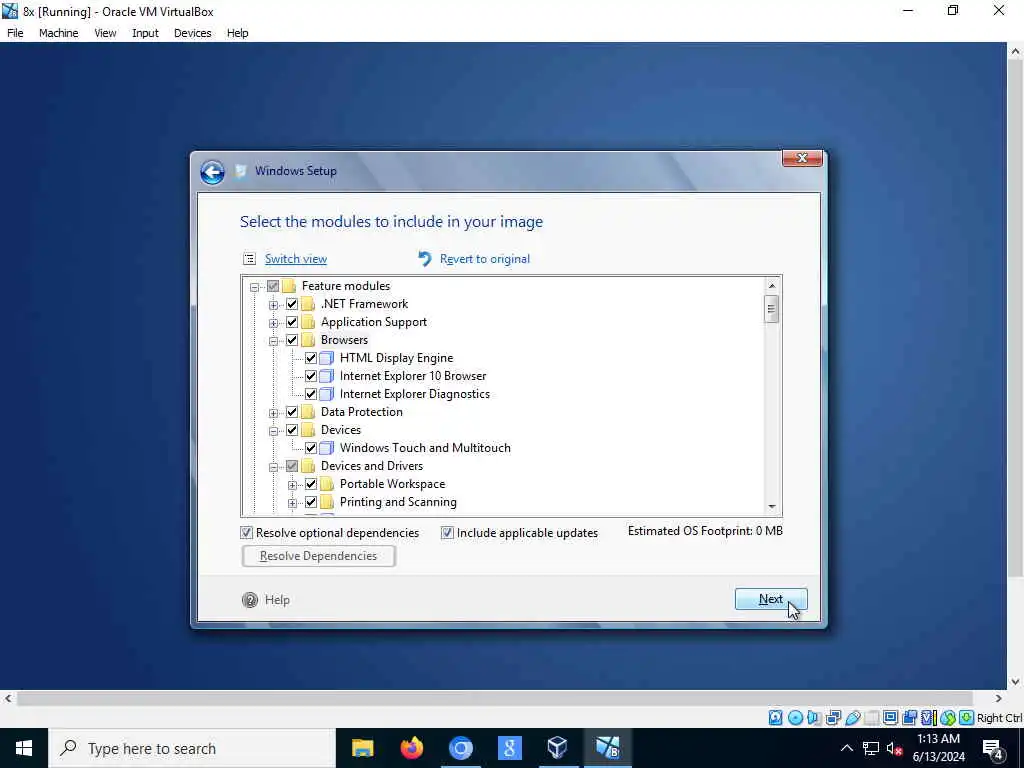Click the blue back arrow in Windows Setup
The image size is (1024, 768).
pyautogui.click(x=212, y=172)
